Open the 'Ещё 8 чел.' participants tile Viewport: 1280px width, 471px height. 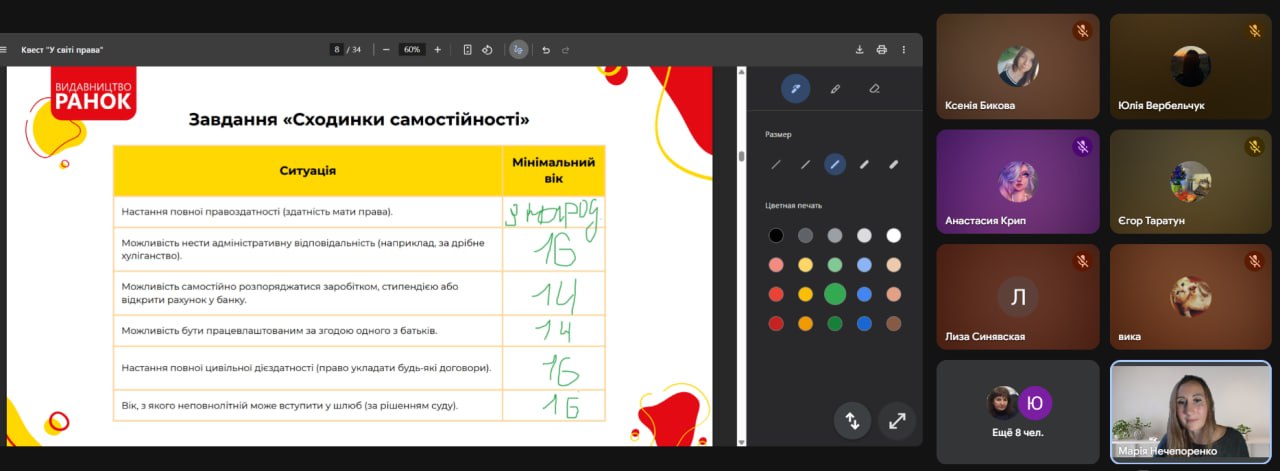click(x=1017, y=411)
